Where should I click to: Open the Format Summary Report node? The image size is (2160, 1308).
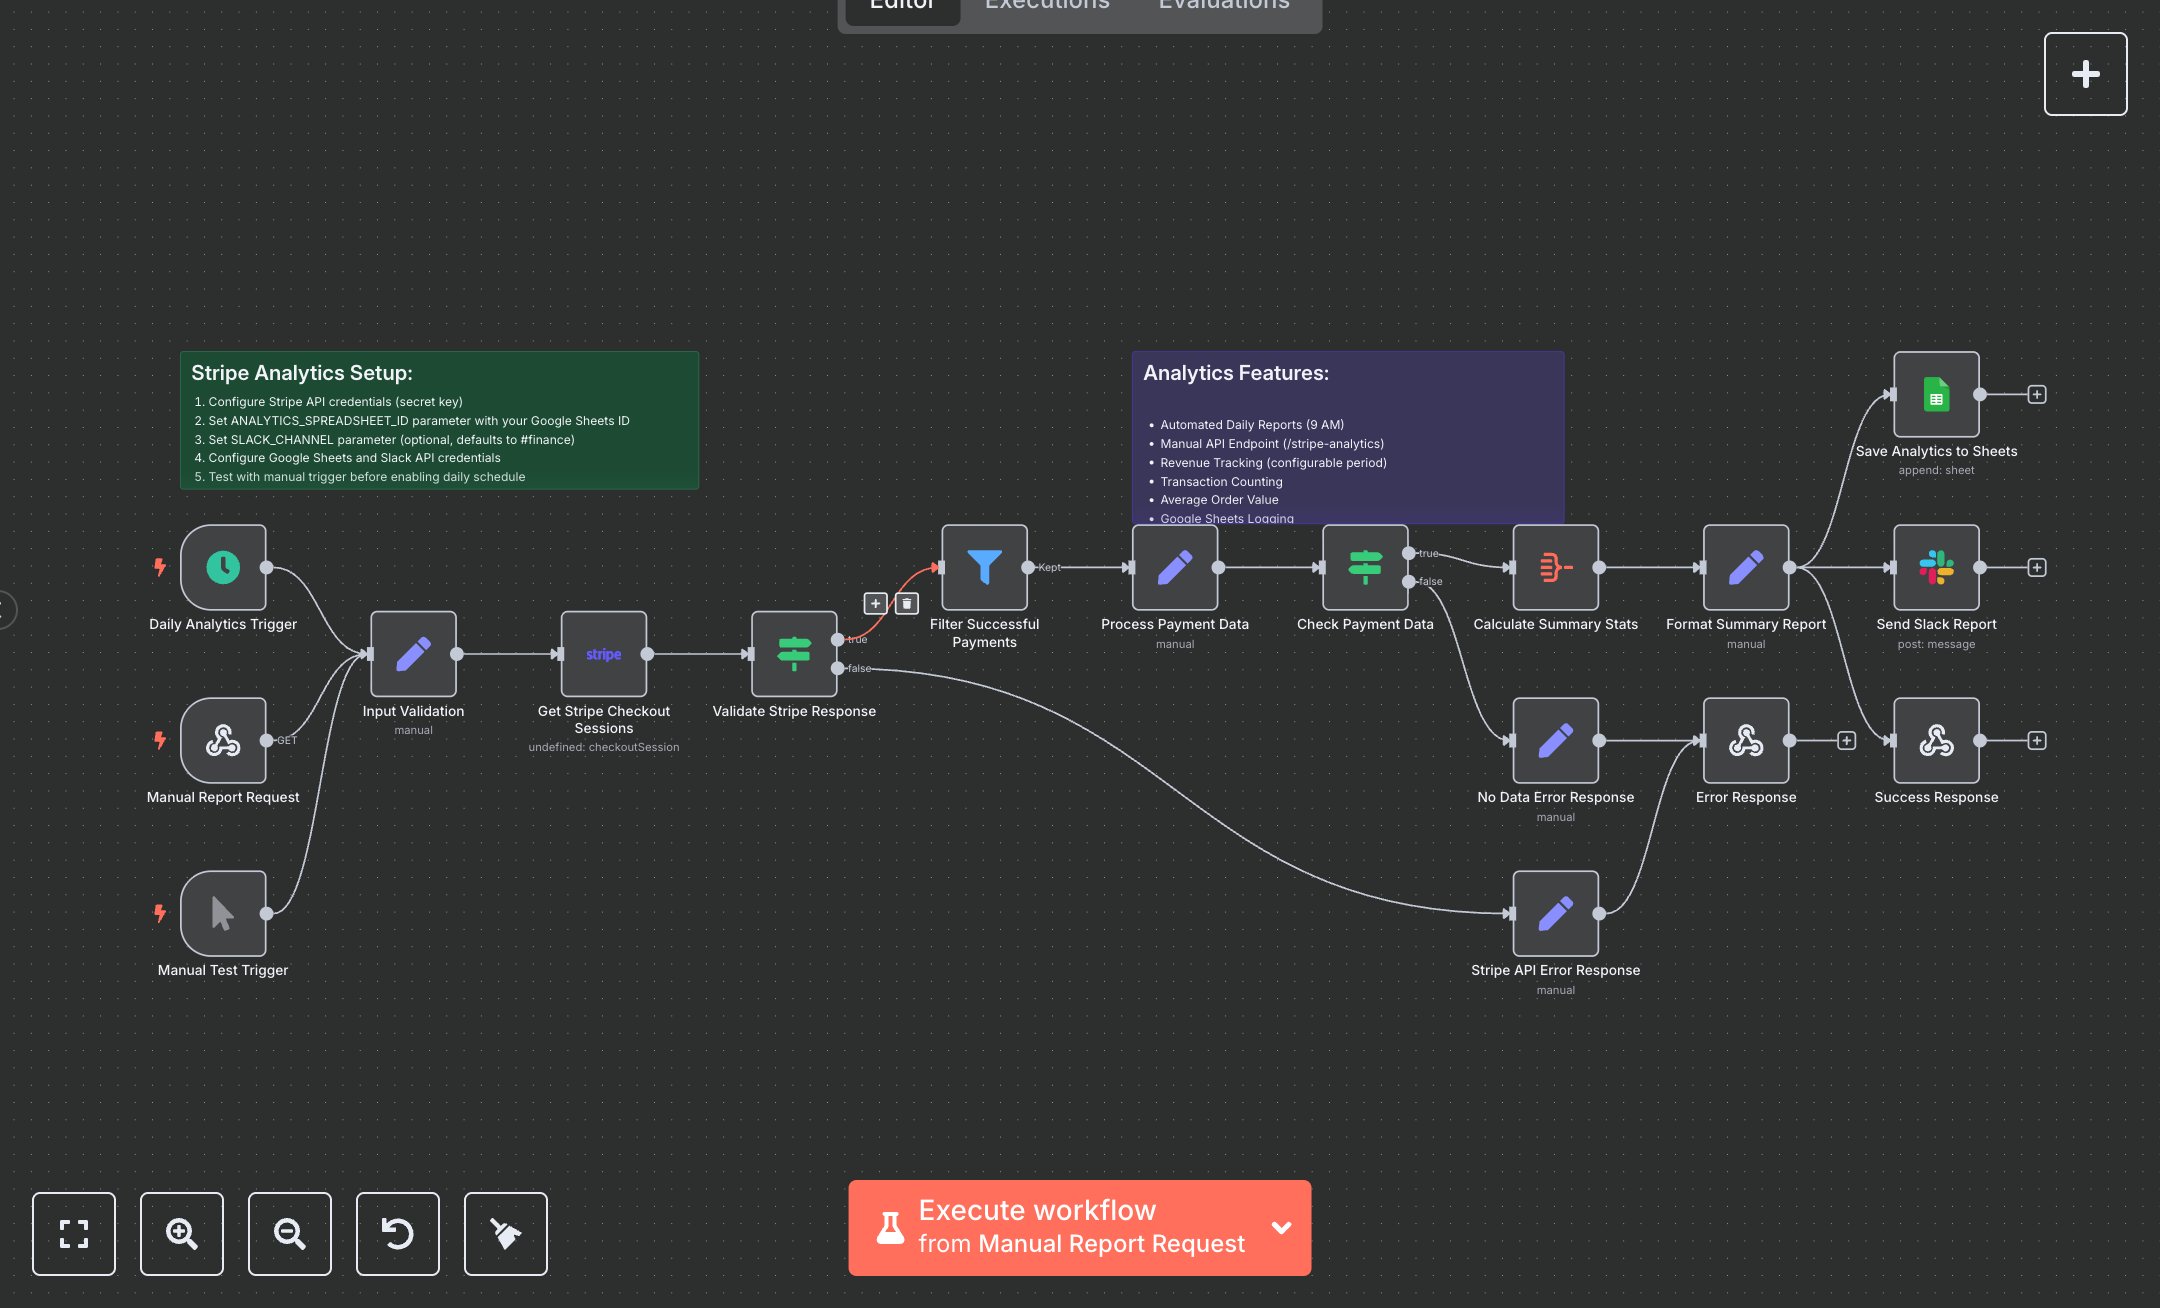(1745, 568)
